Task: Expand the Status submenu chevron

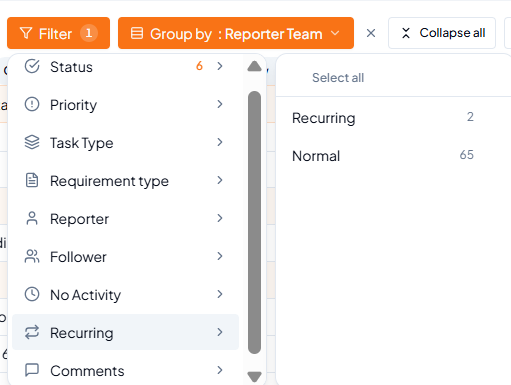Action: [220, 66]
